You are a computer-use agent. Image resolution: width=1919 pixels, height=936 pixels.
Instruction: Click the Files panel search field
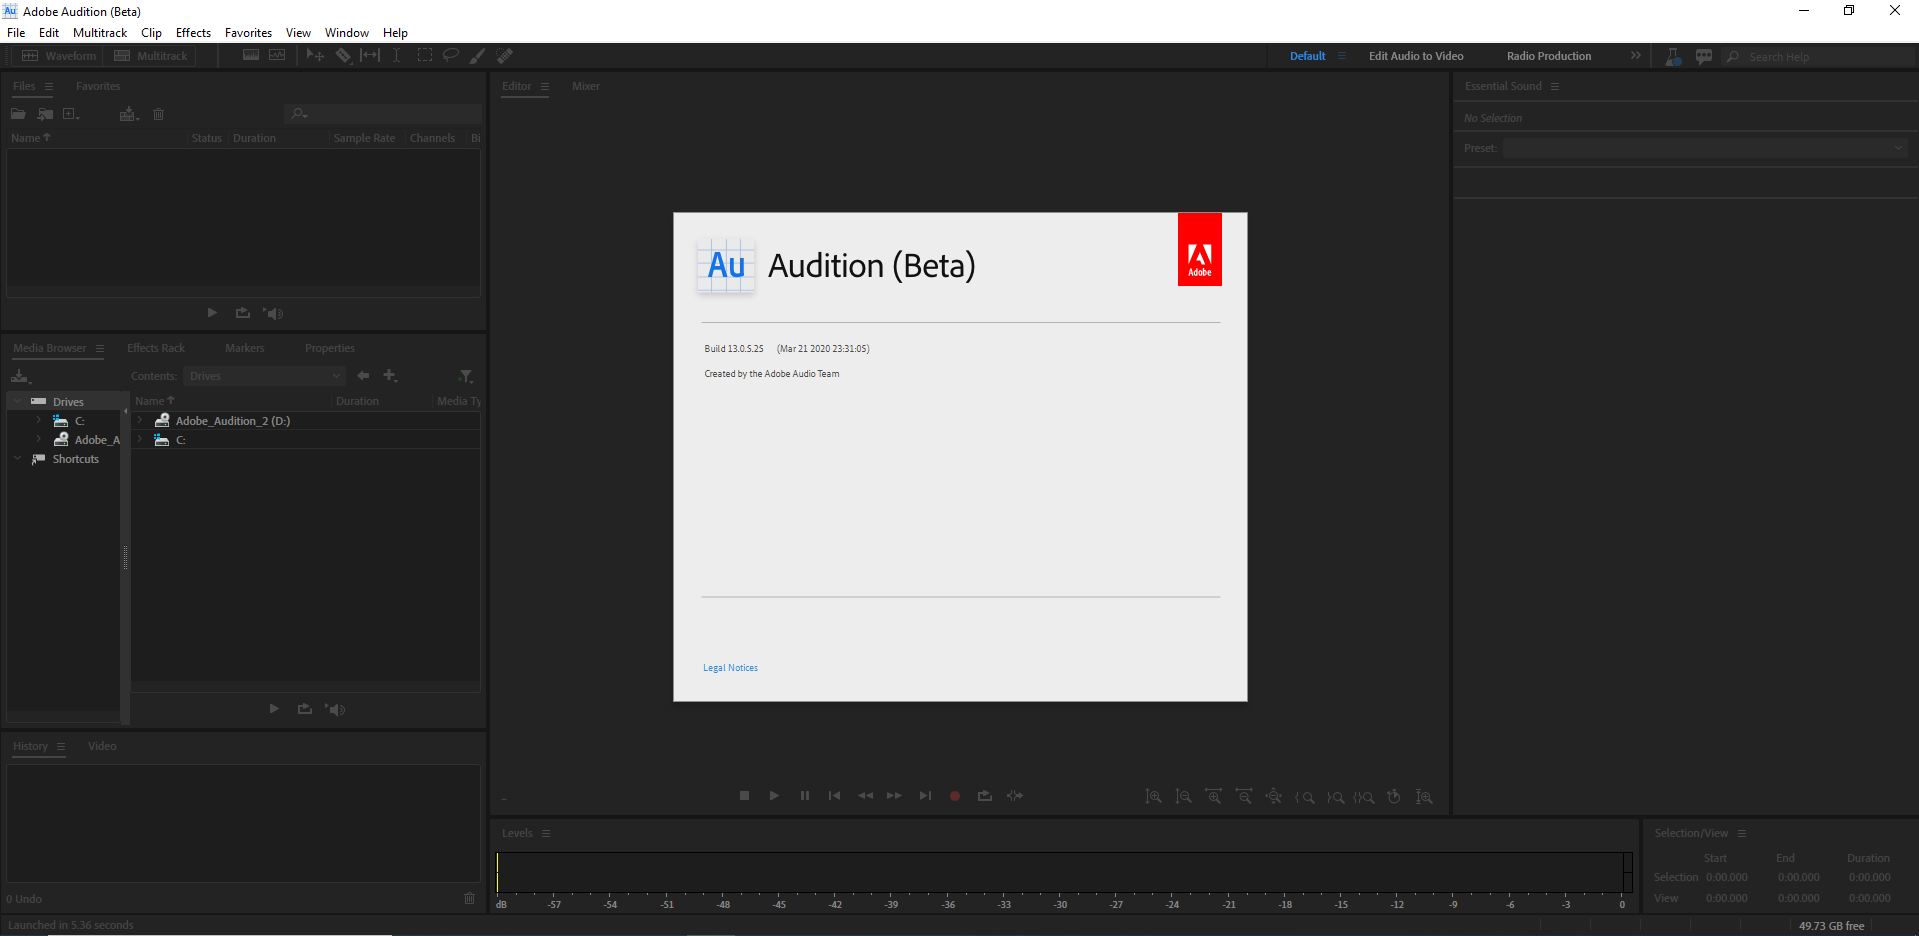tap(383, 113)
